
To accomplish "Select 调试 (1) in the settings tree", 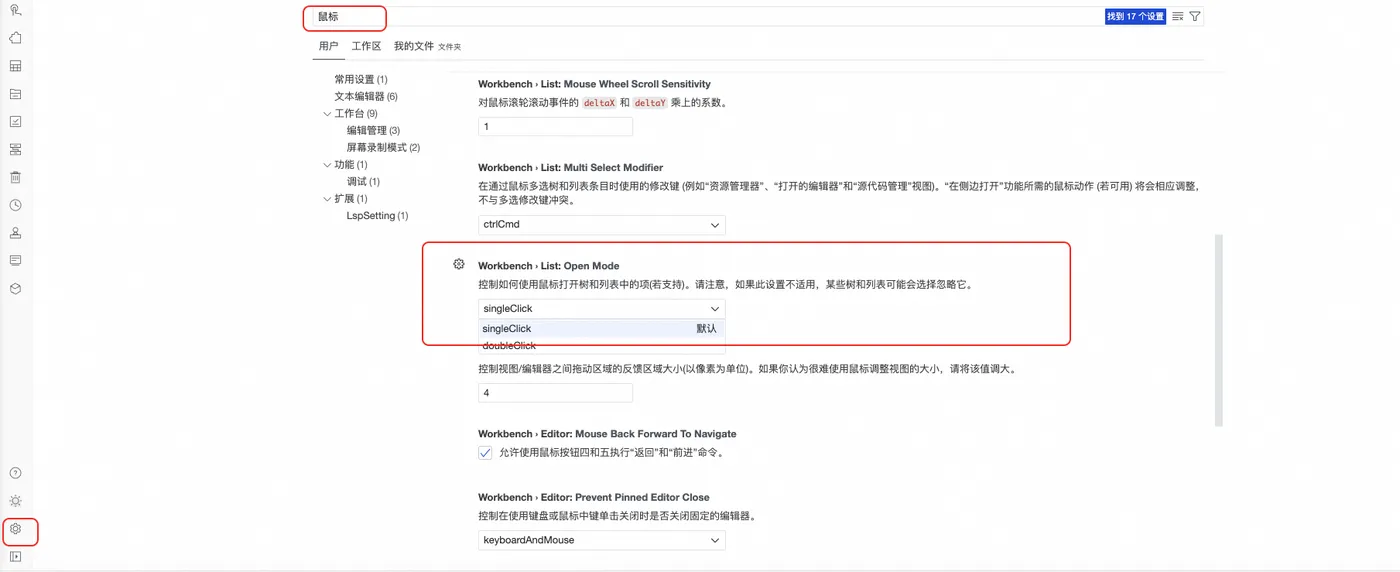I will point(364,181).
